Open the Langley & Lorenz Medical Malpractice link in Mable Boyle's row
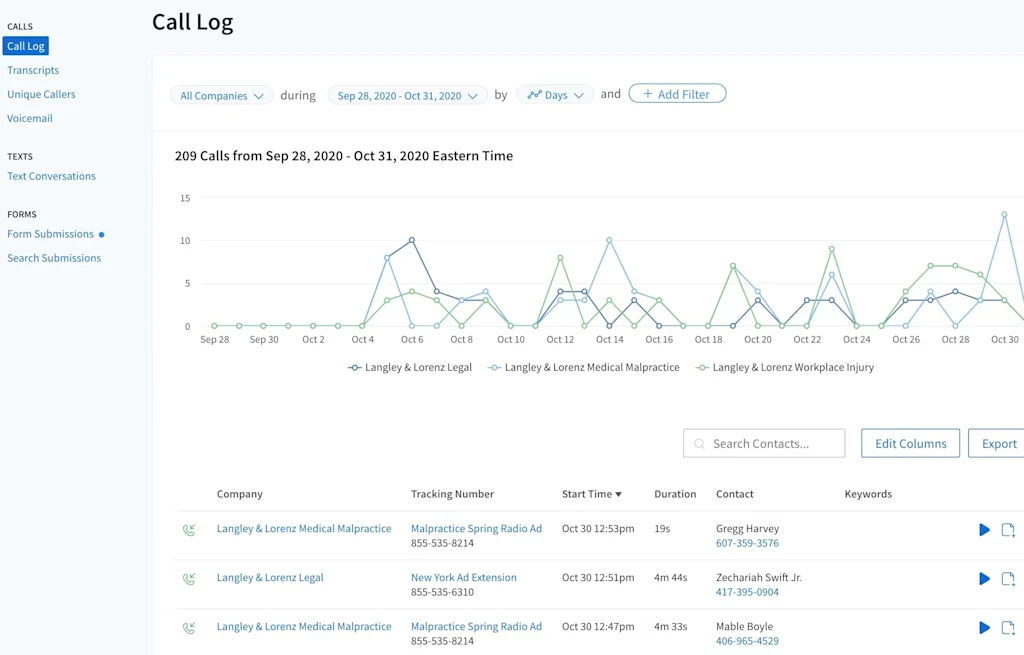This screenshot has height=655, width=1024. 304,627
